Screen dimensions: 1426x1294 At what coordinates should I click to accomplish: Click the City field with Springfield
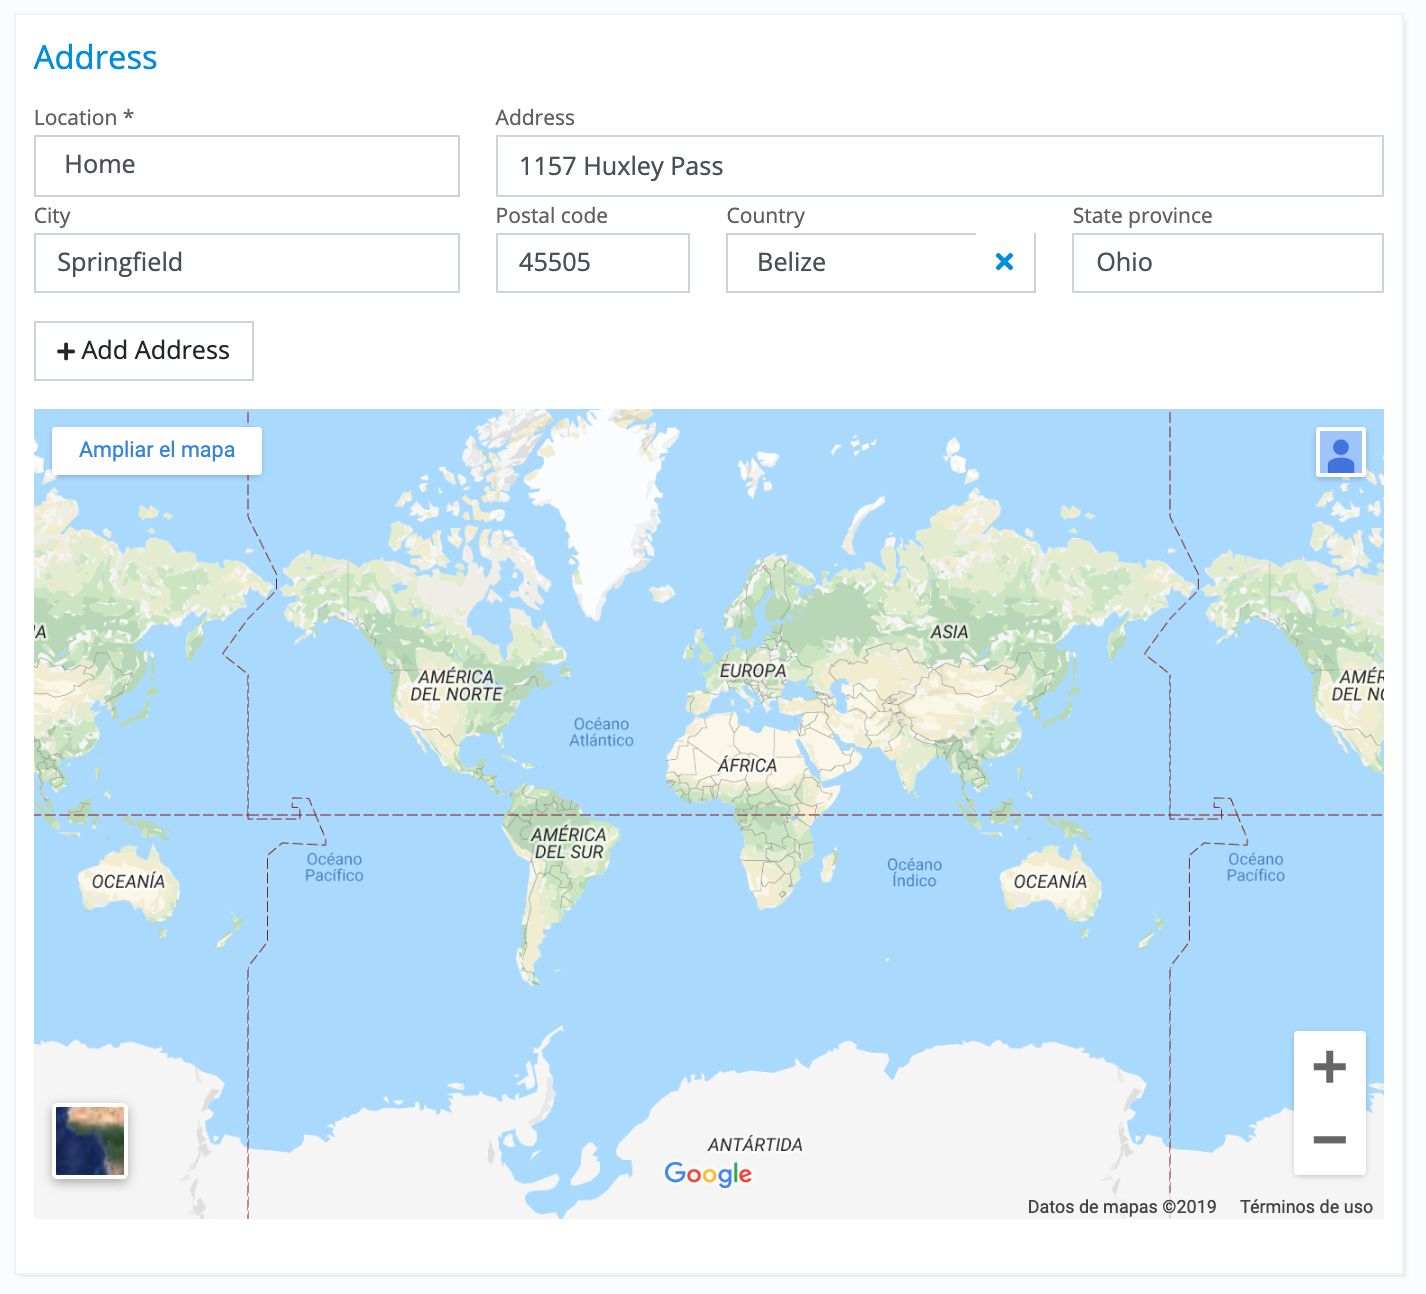click(x=246, y=263)
